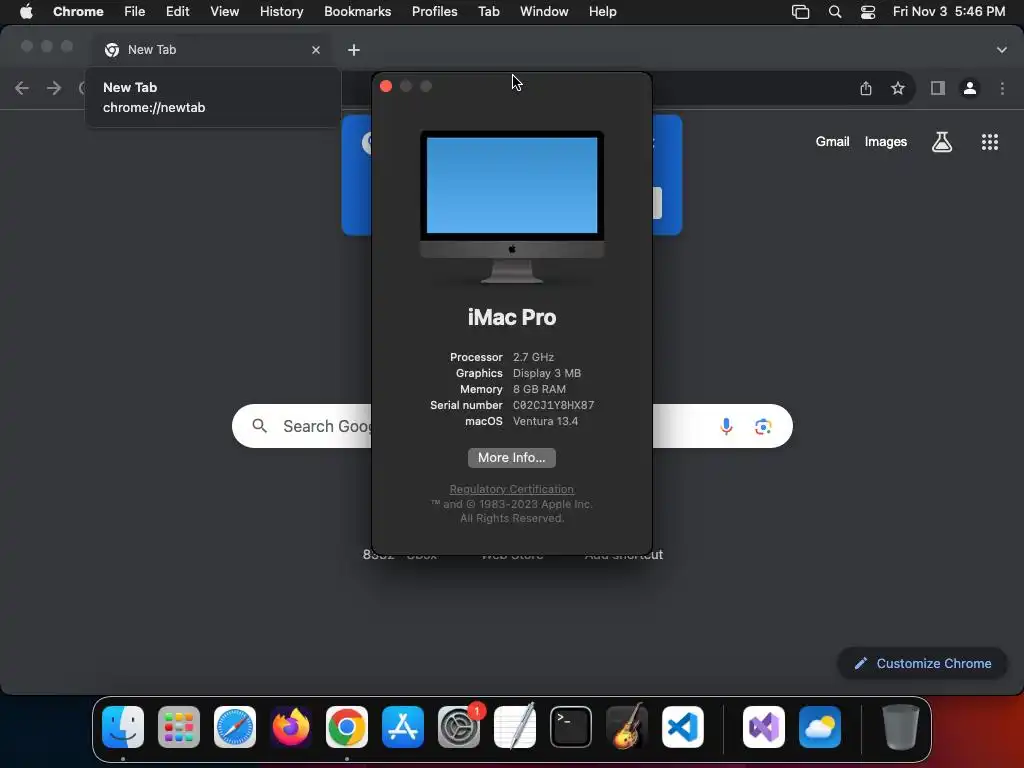The height and width of the screenshot is (768, 1024).
Task: Open the History menu
Action: [281, 12]
